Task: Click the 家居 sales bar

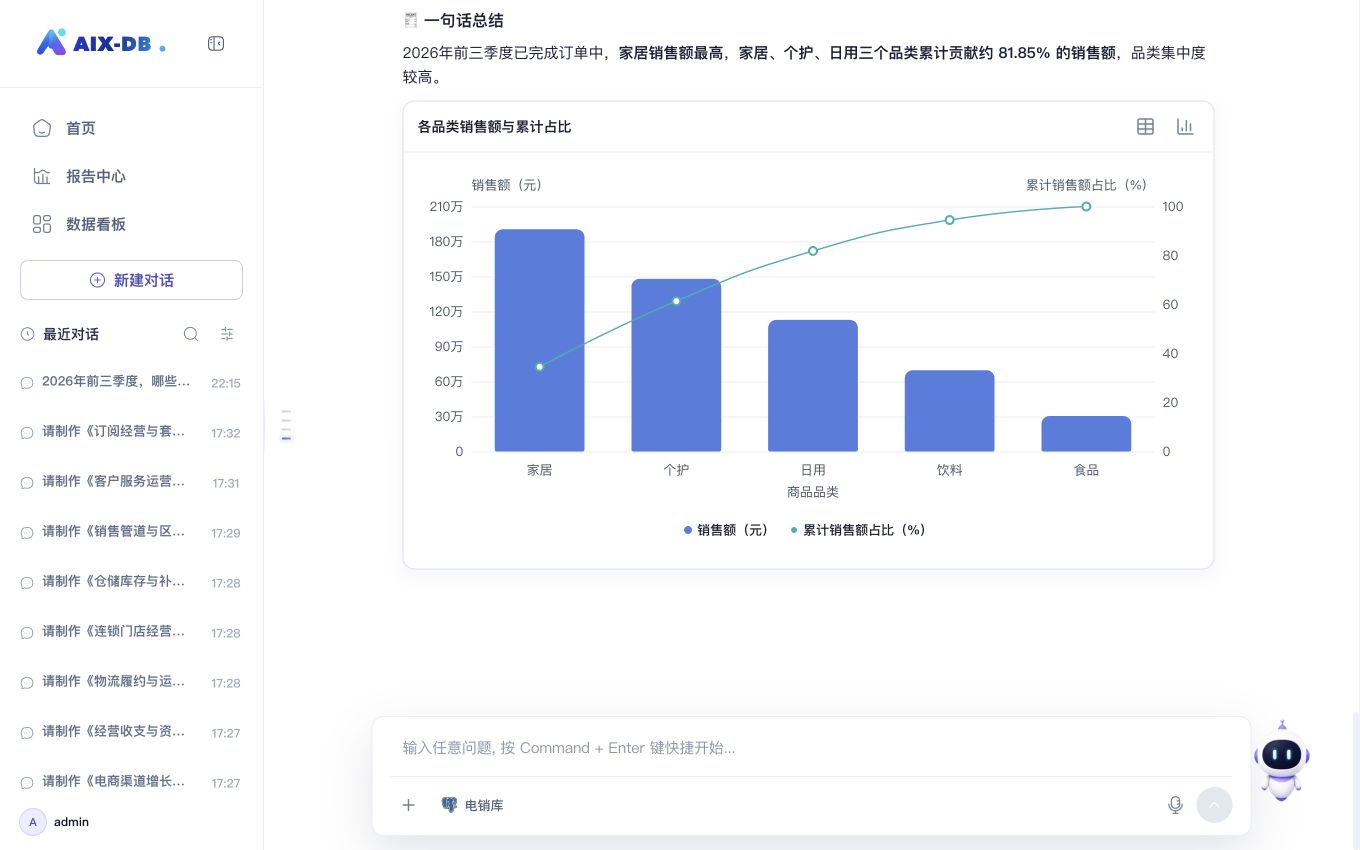Action: pyautogui.click(x=539, y=340)
